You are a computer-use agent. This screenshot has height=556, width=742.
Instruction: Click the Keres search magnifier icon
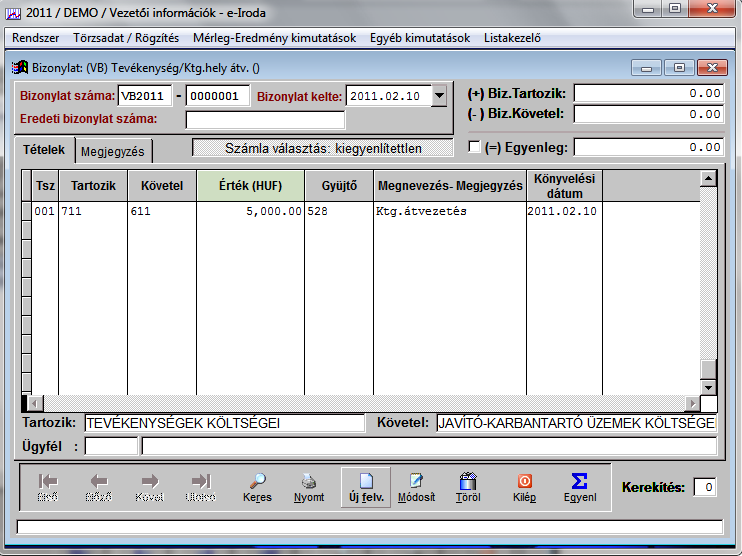(257, 482)
